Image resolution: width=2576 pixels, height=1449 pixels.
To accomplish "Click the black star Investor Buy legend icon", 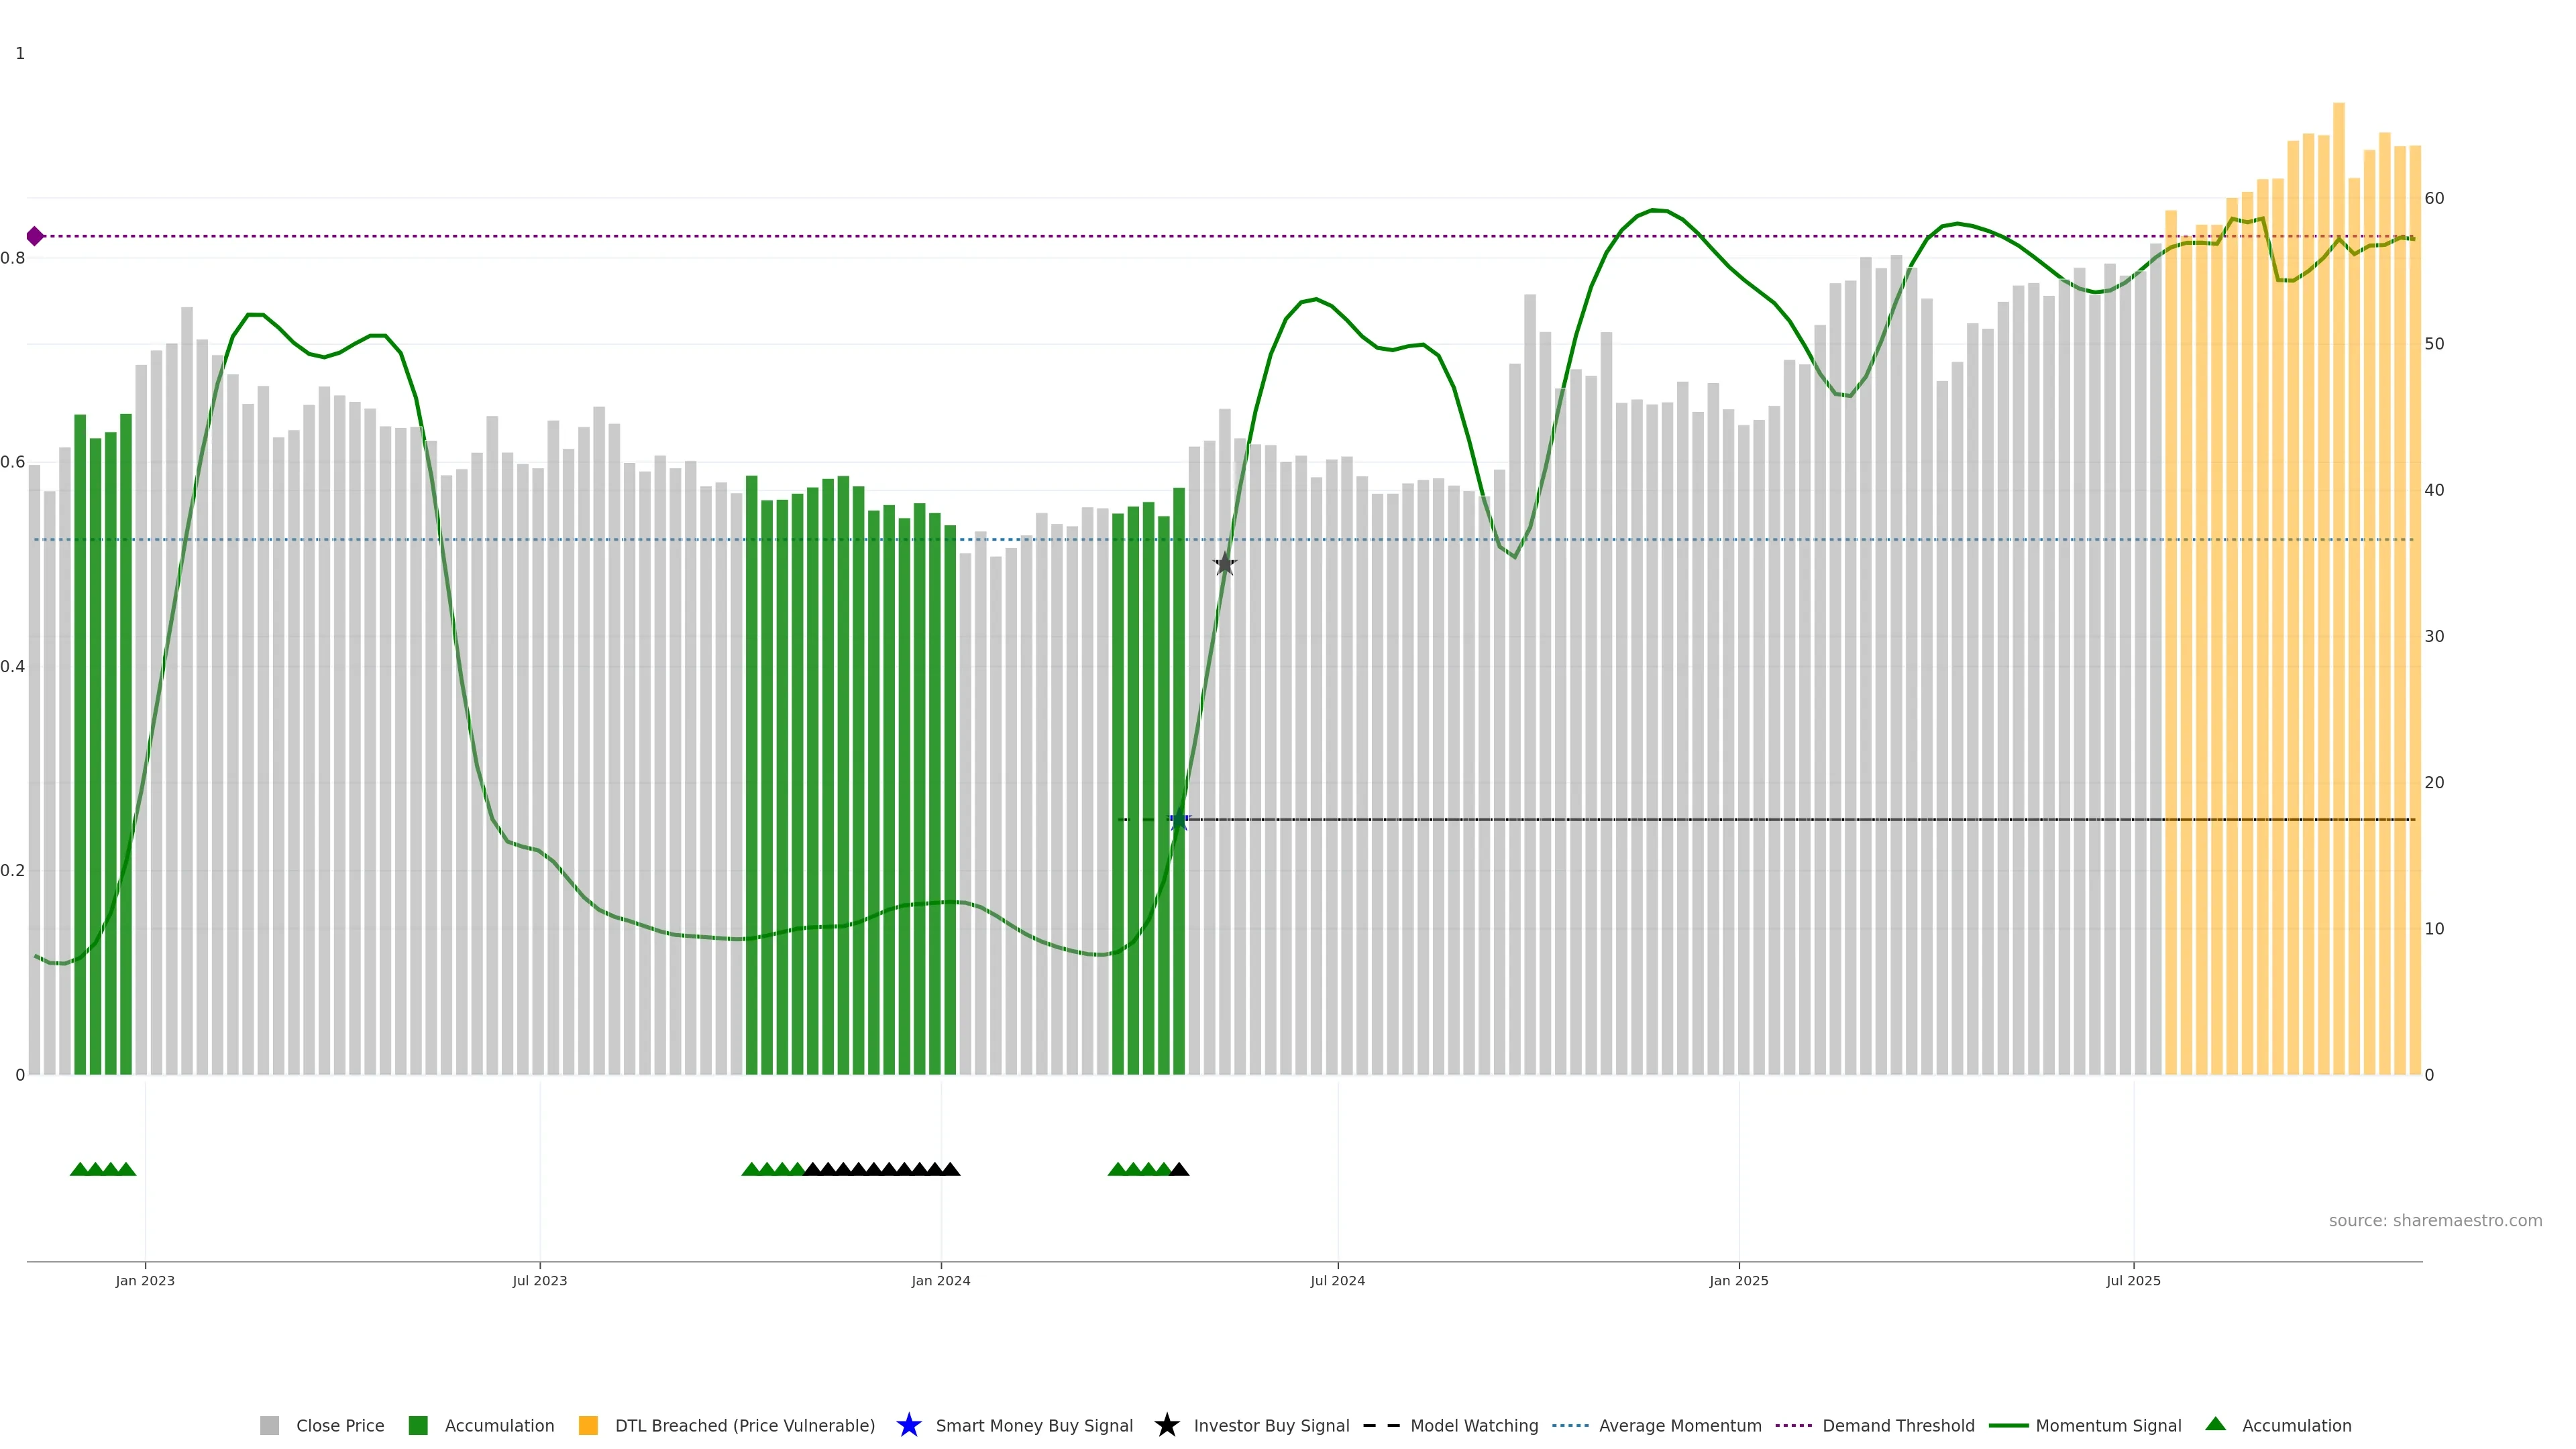I will pyautogui.click(x=1166, y=1425).
